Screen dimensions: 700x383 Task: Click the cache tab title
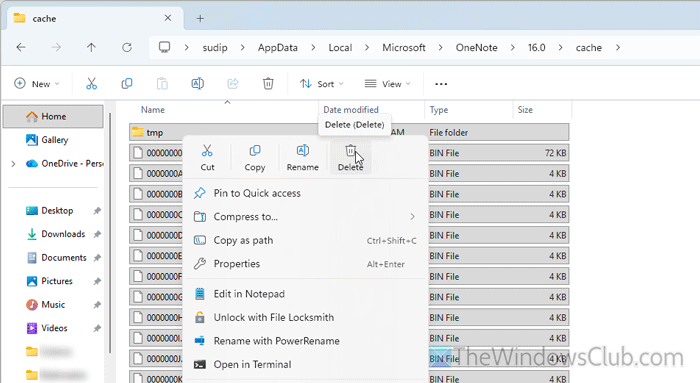pos(44,19)
